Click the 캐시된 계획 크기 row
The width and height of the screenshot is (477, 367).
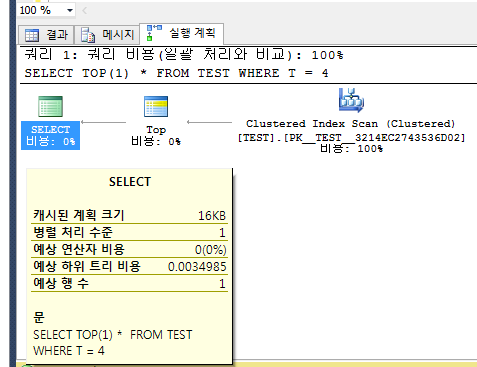(x=129, y=215)
